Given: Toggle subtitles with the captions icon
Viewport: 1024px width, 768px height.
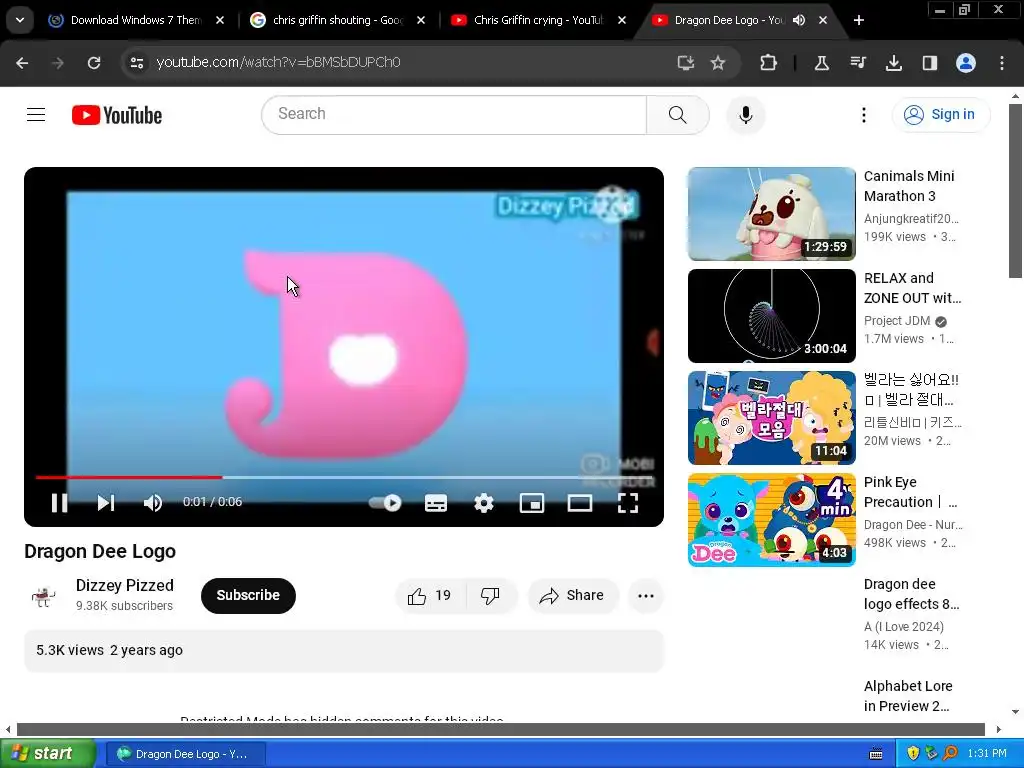Looking at the screenshot, I should pos(436,503).
